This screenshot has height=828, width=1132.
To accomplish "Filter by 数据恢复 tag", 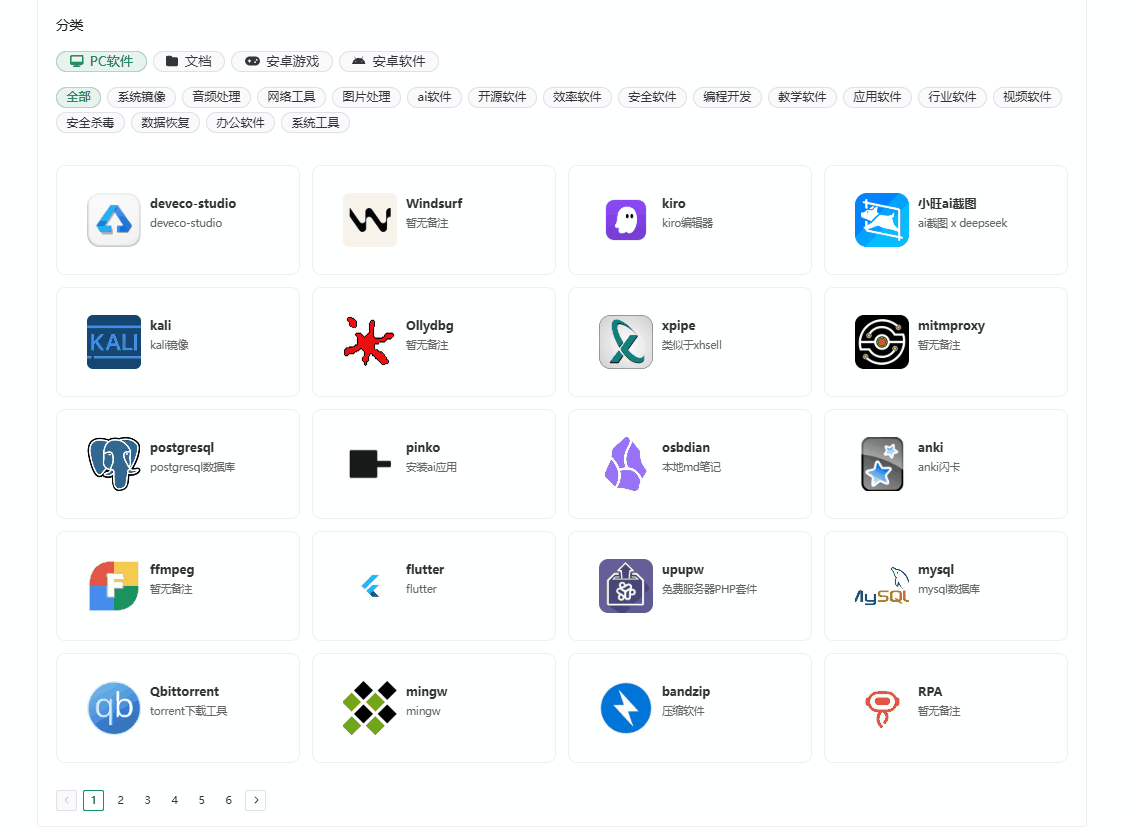I will click(165, 123).
